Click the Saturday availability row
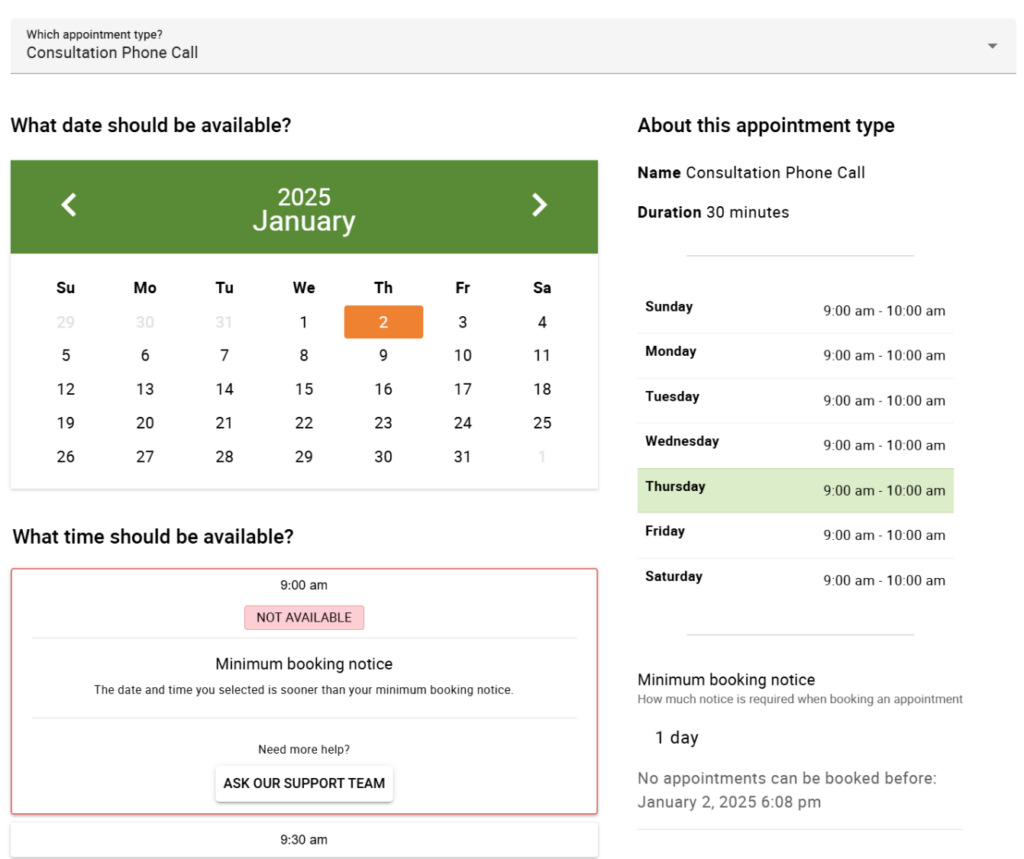 (x=795, y=580)
